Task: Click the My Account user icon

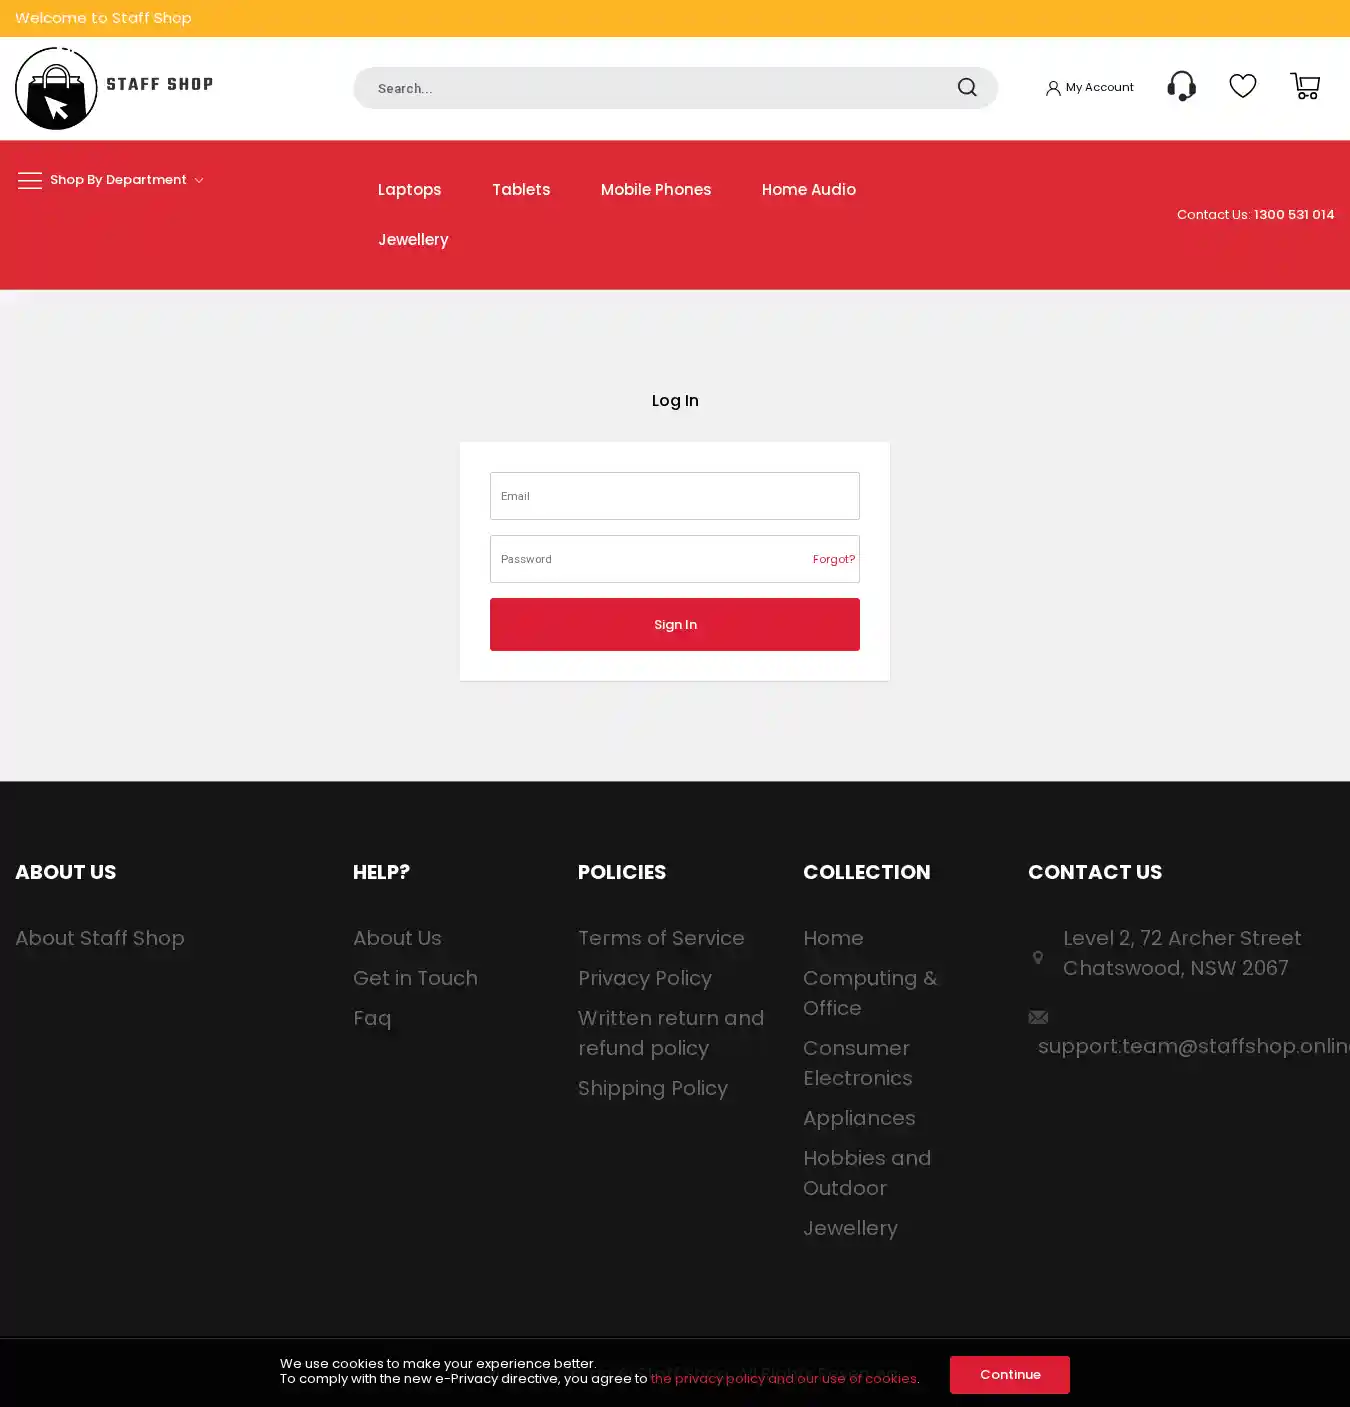Action: pyautogui.click(x=1053, y=88)
